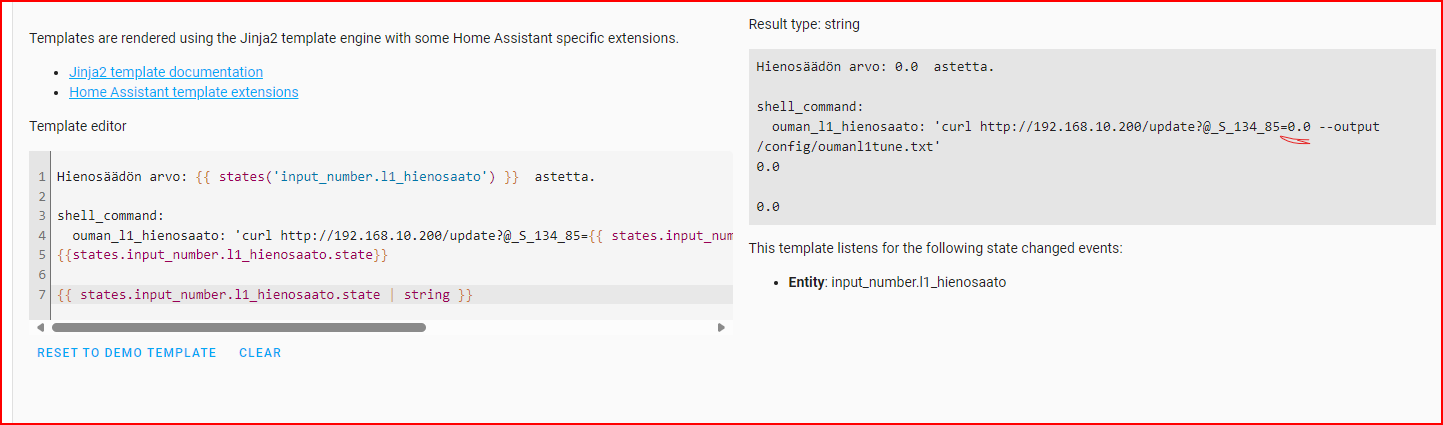
Task: Click line number 1 in editor gutter
Action: pyautogui.click(x=41, y=177)
